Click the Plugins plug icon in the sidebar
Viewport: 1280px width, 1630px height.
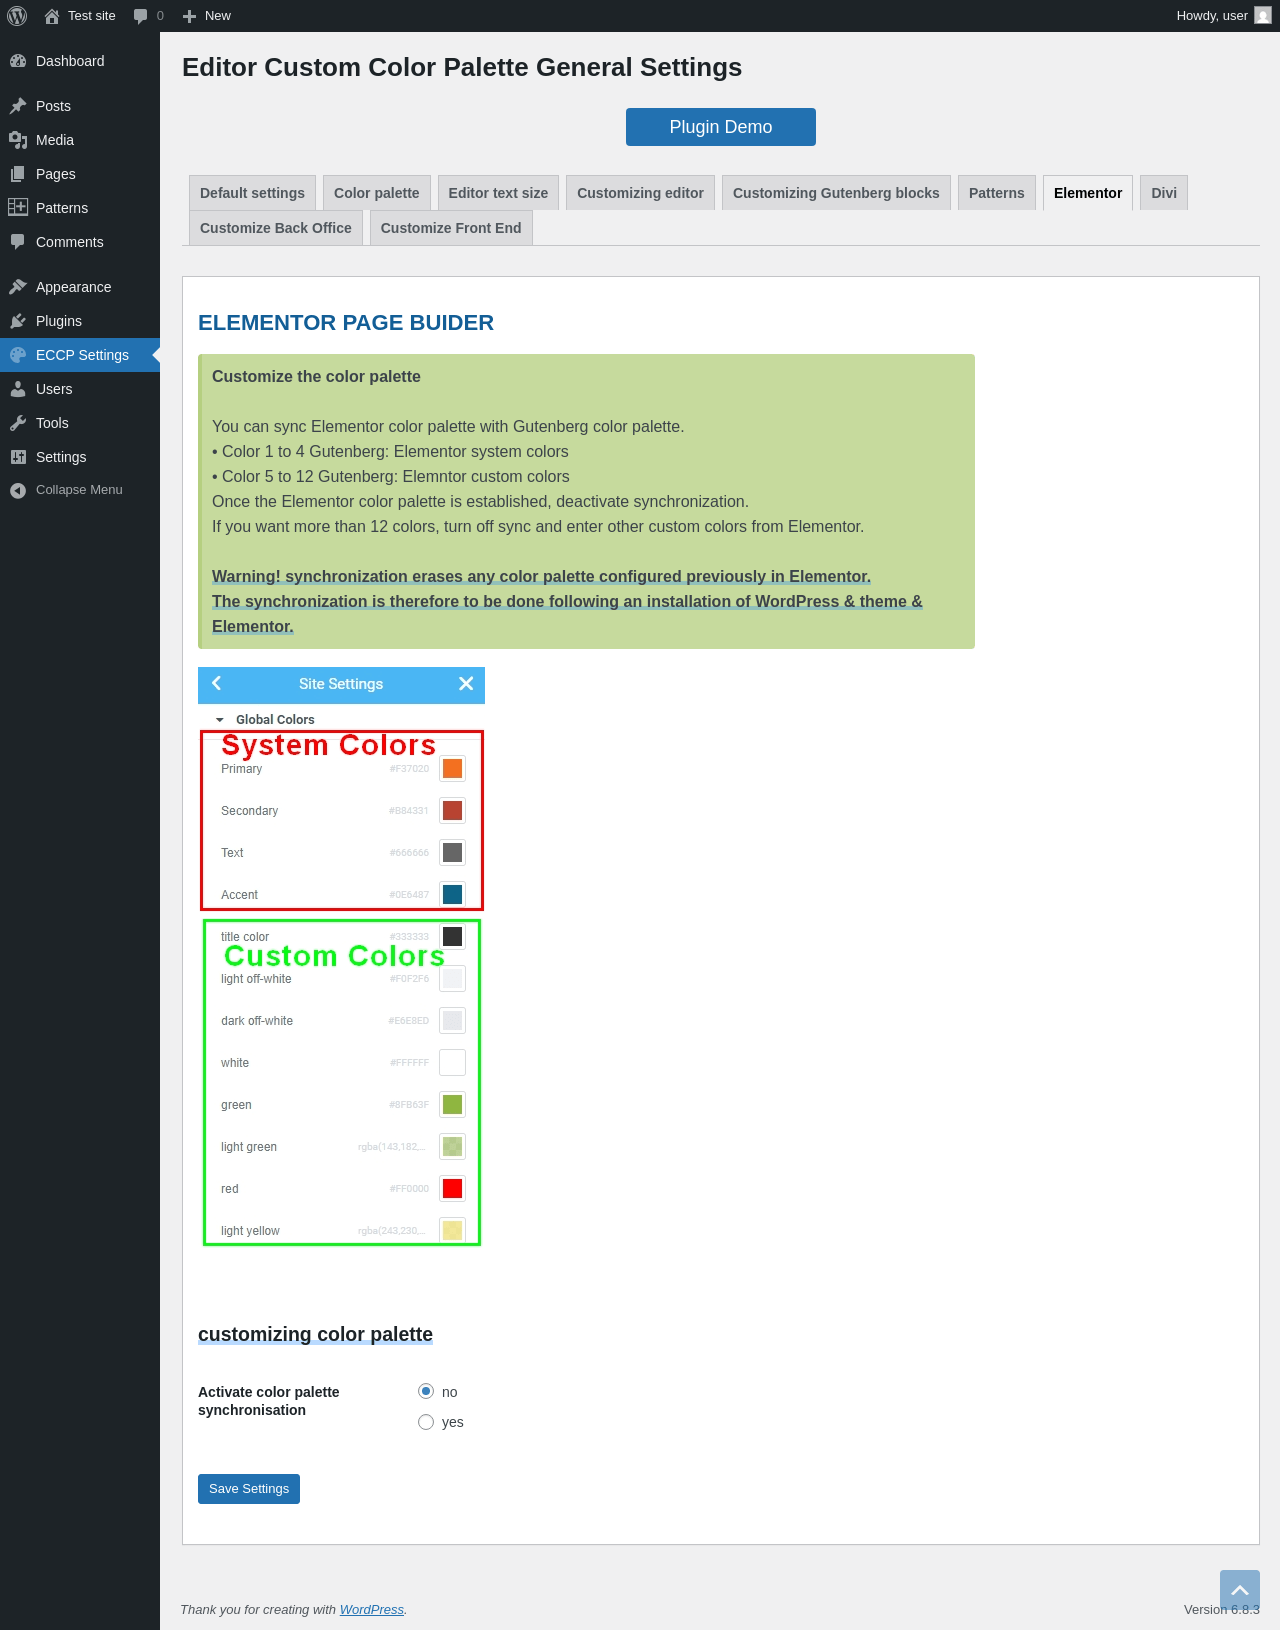click(18, 321)
